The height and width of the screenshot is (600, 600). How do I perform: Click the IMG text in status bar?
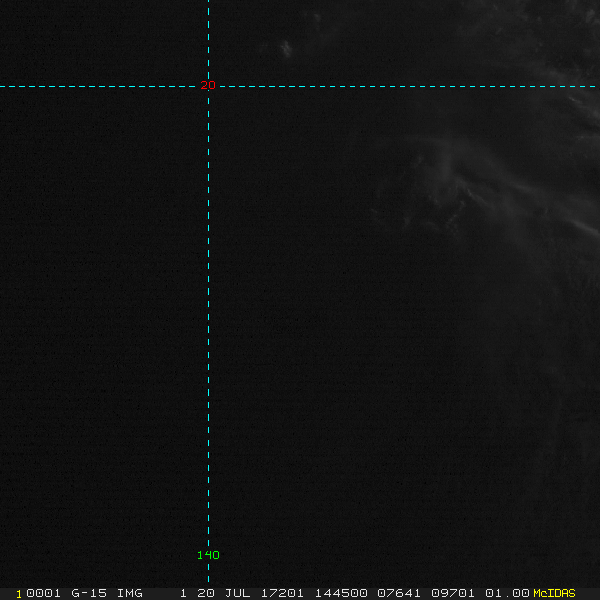(x=129, y=593)
